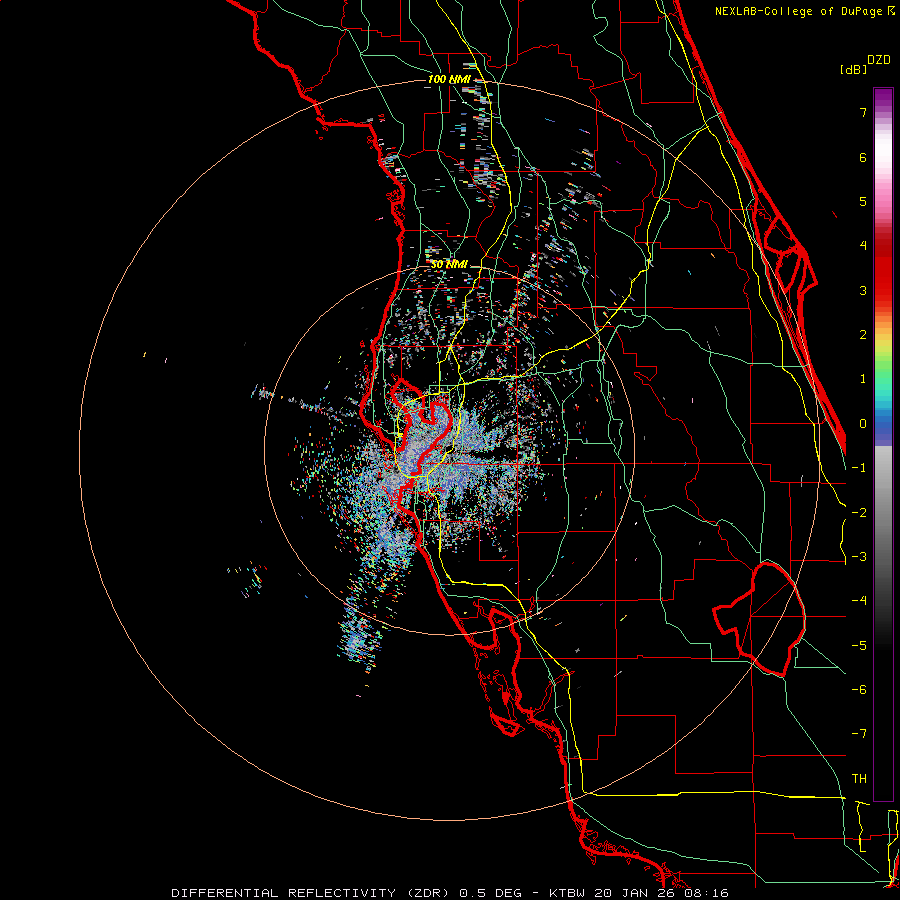Click the 0 value on the color scale
900x900 pixels.
pos(862,424)
